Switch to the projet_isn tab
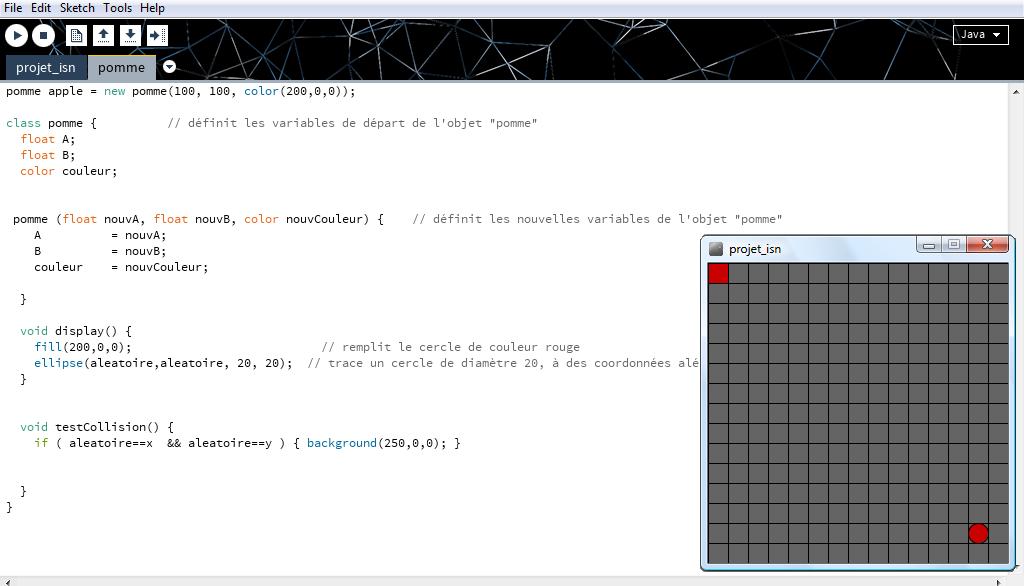The height and width of the screenshot is (586, 1026). point(46,67)
